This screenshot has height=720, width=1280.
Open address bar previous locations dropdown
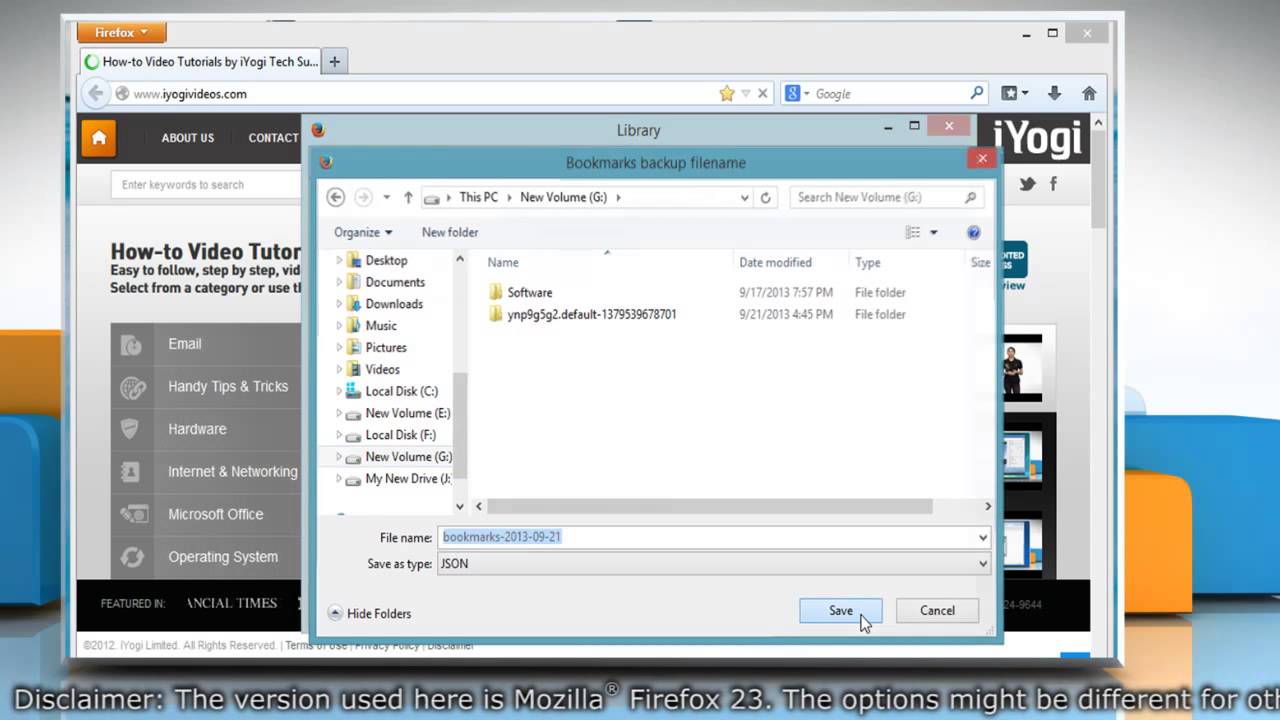(x=744, y=198)
